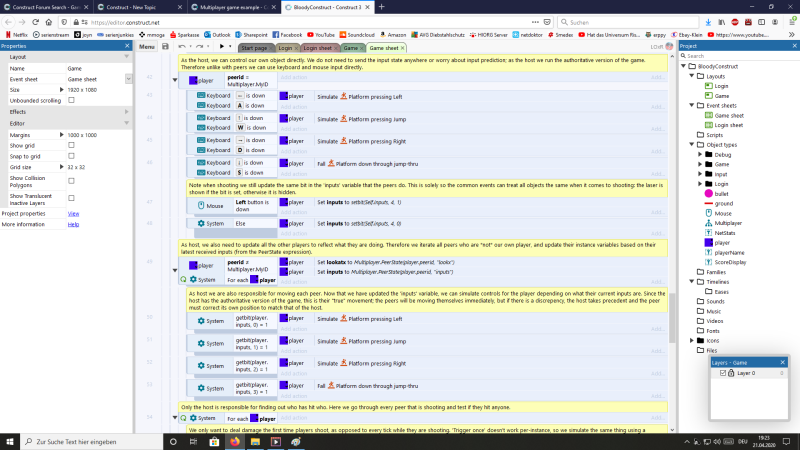The width and height of the screenshot is (800, 450).
Task: Open the Firefox library icon
Action: tap(721, 22)
